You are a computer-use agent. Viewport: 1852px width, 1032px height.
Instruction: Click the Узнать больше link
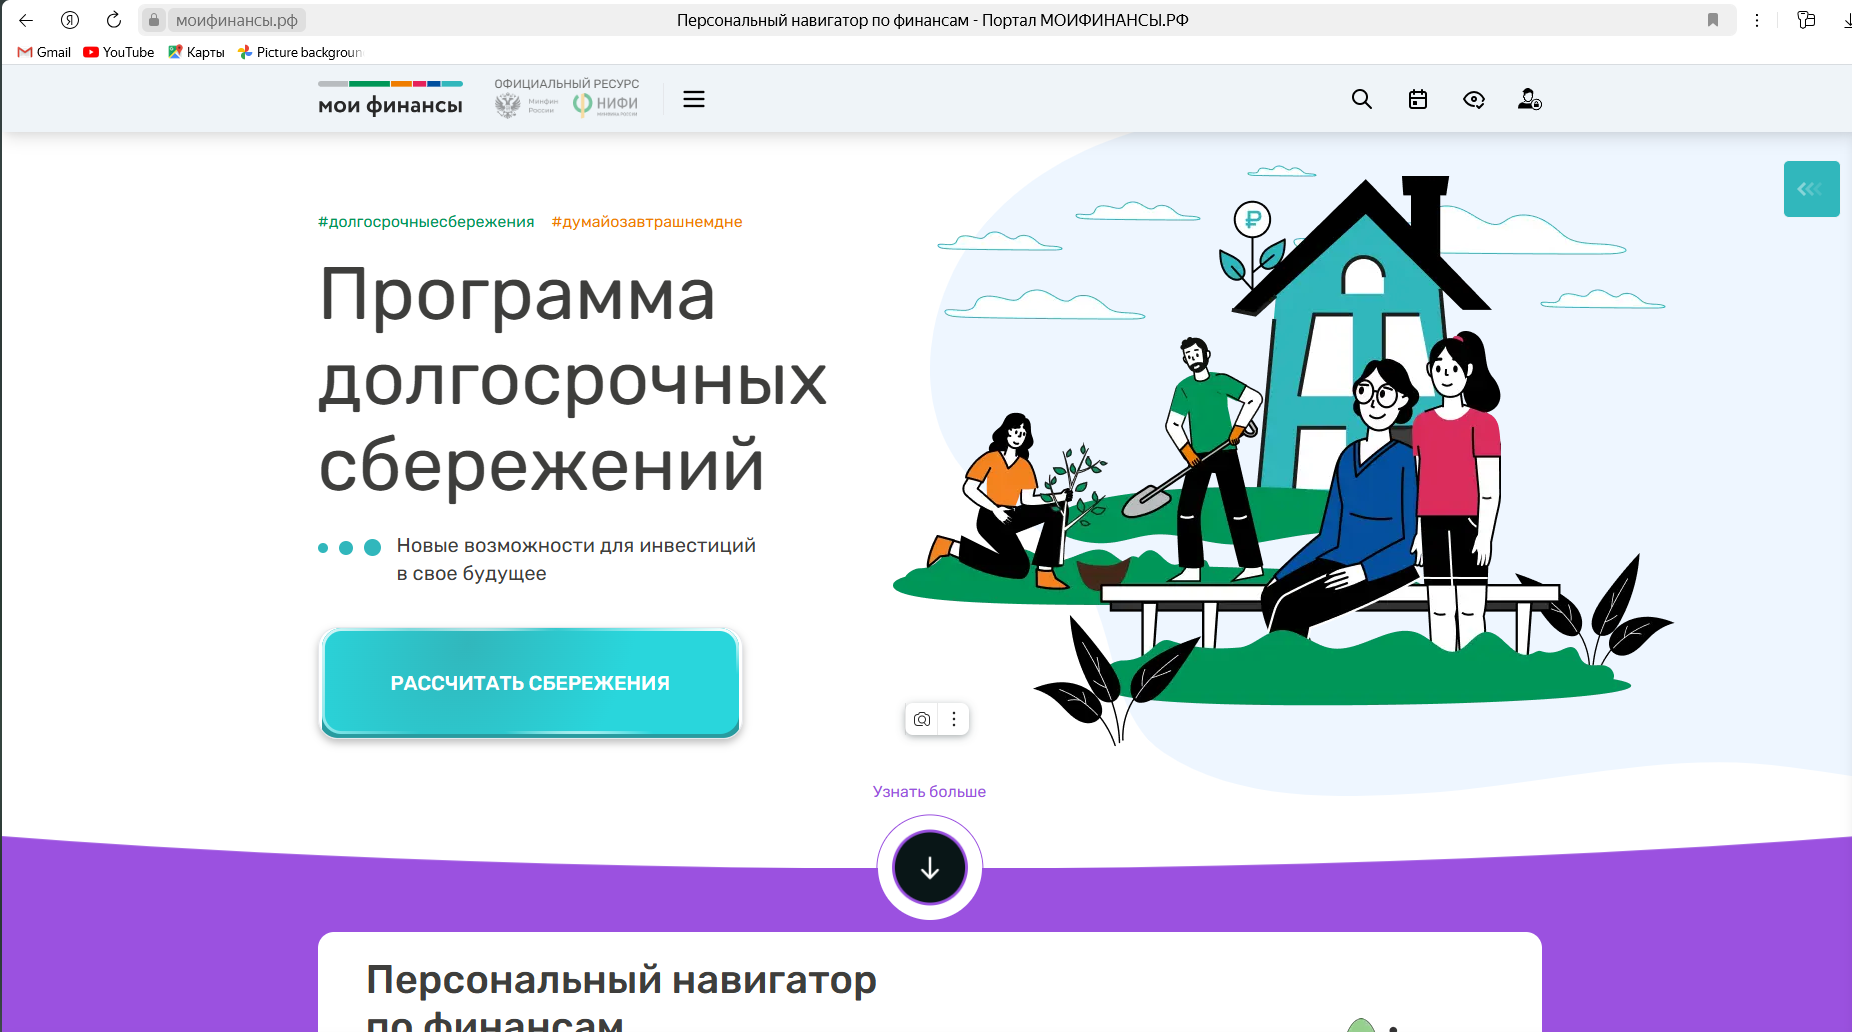click(x=929, y=792)
